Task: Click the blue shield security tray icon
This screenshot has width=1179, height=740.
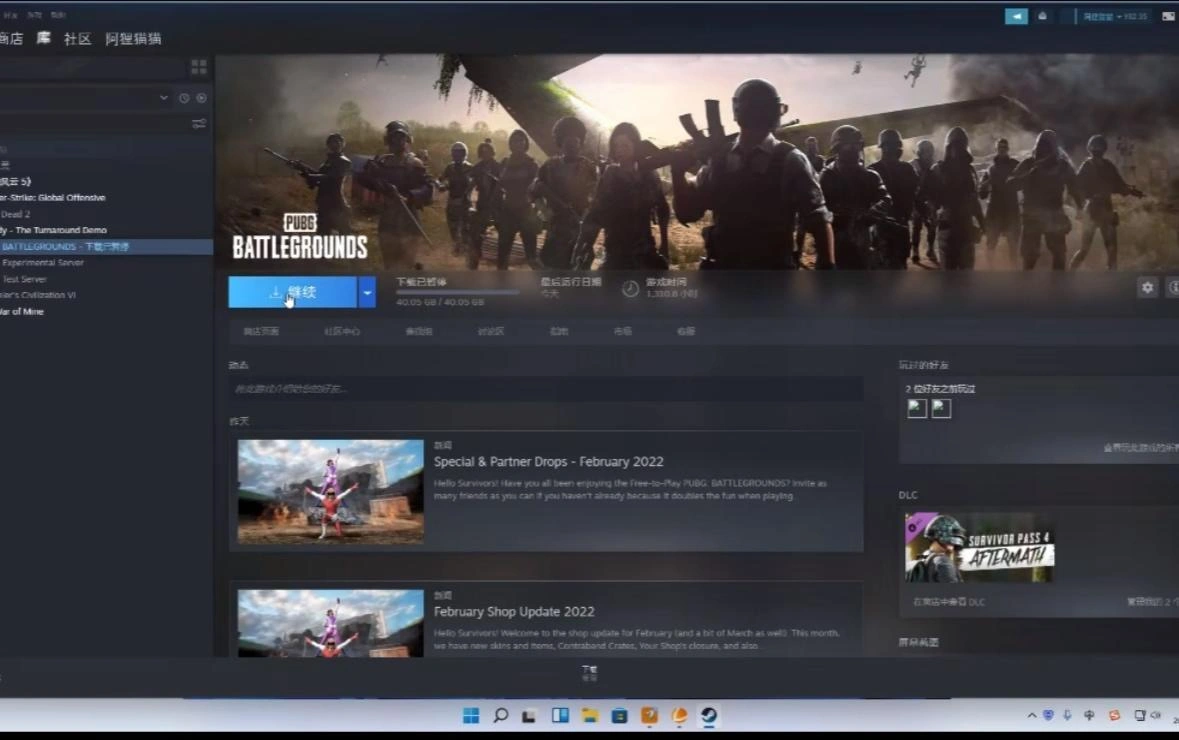Action: [x=1048, y=715]
